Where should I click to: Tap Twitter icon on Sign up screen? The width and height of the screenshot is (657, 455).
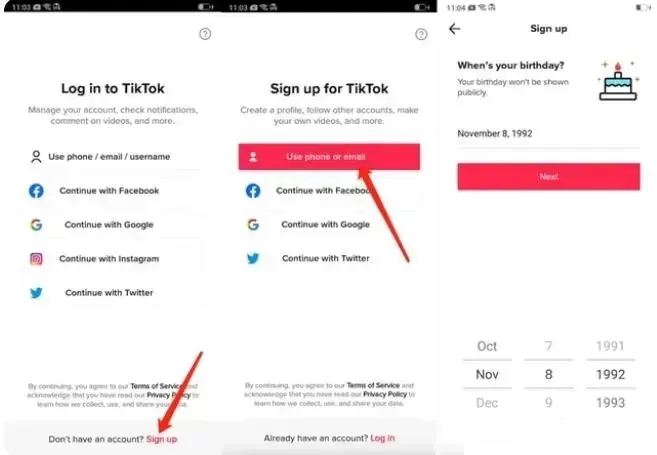tap(253, 258)
